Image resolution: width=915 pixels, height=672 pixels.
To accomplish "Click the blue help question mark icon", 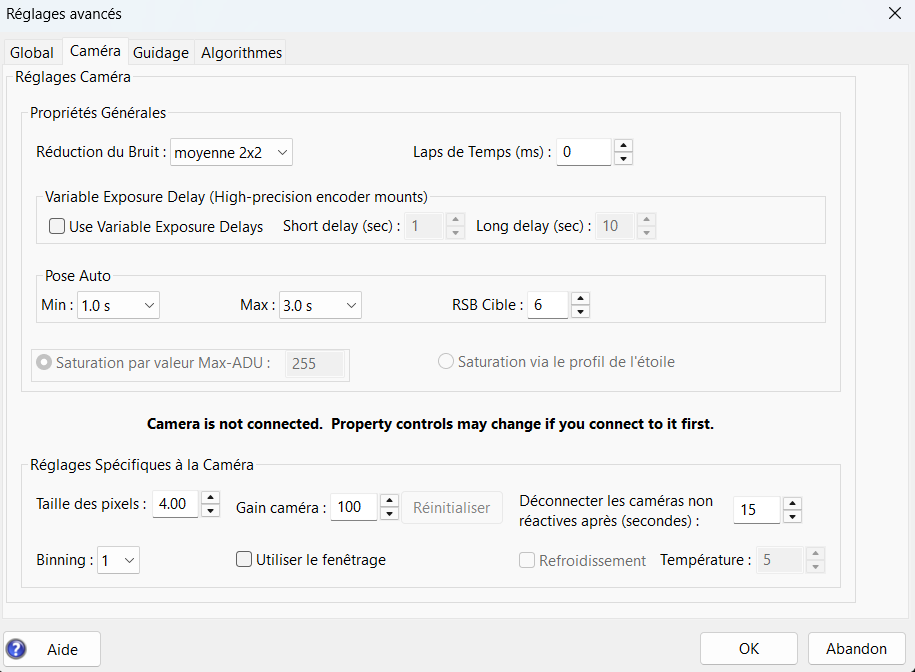I will 17,649.
